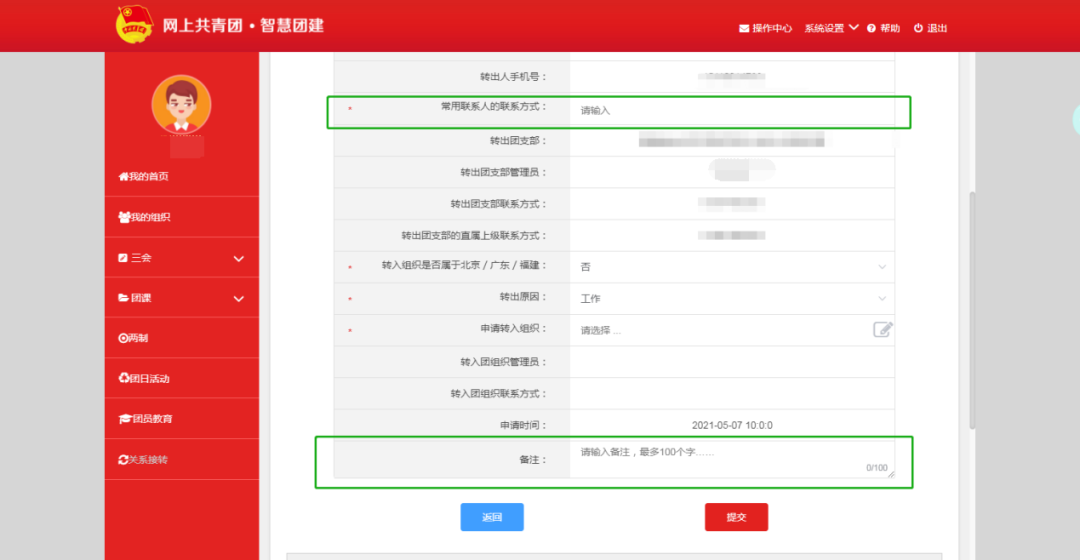Navigate to 关系接转 in sidebar
1080x560 pixels.
pyautogui.click(x=144, y=459)
